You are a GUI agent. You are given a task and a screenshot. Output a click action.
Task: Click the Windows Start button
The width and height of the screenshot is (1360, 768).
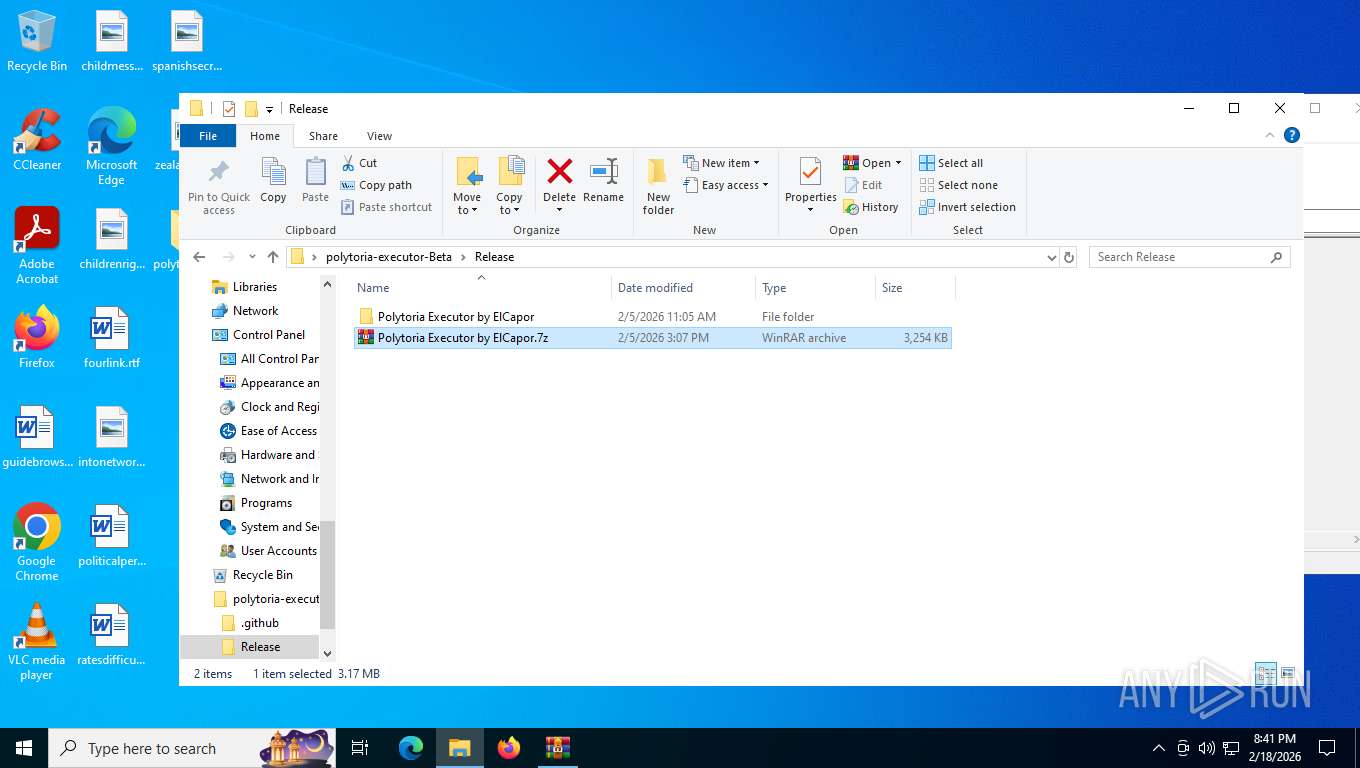tap(24, 748)
